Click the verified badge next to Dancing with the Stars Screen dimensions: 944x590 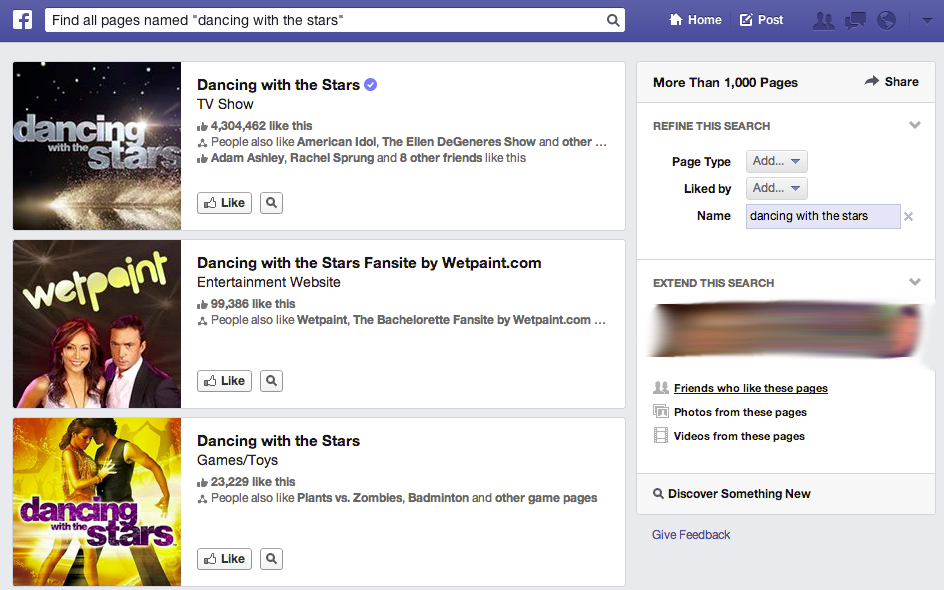click(371, 85)
